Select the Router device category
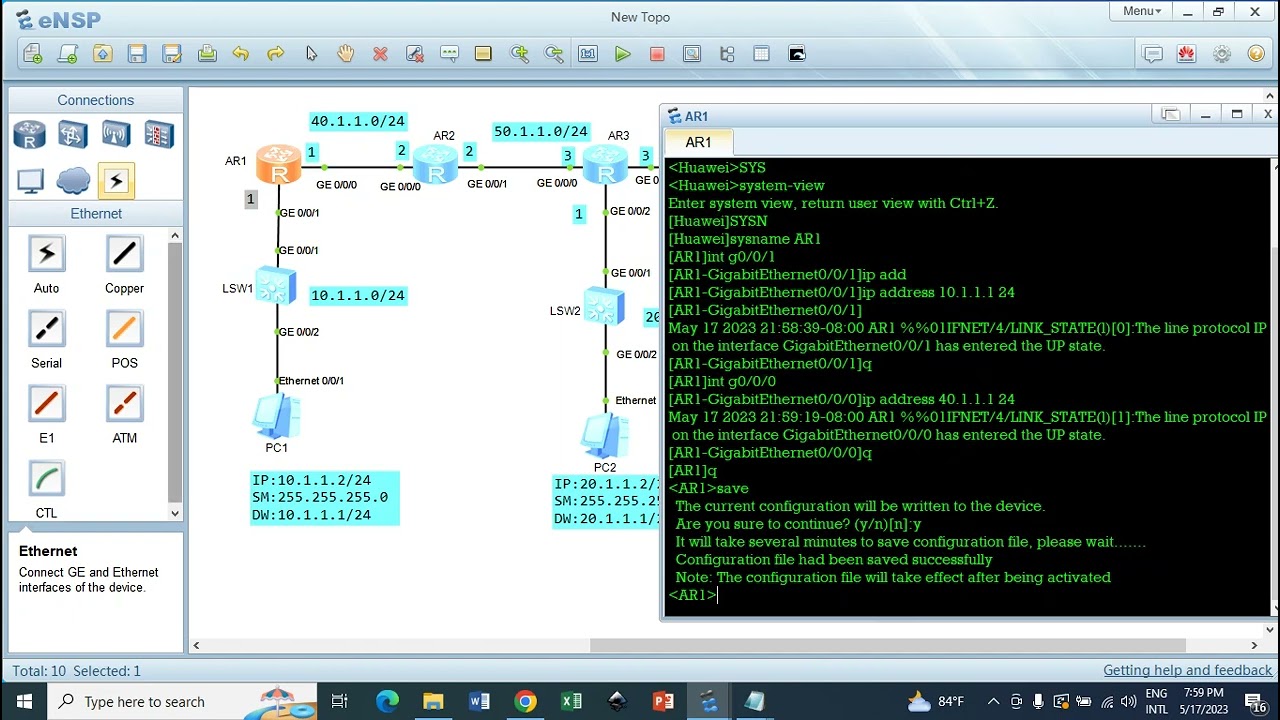 [x=30, y=134]
